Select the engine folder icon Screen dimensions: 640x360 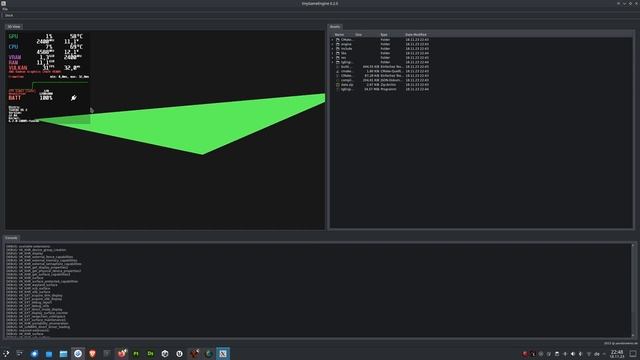point(338,44)
